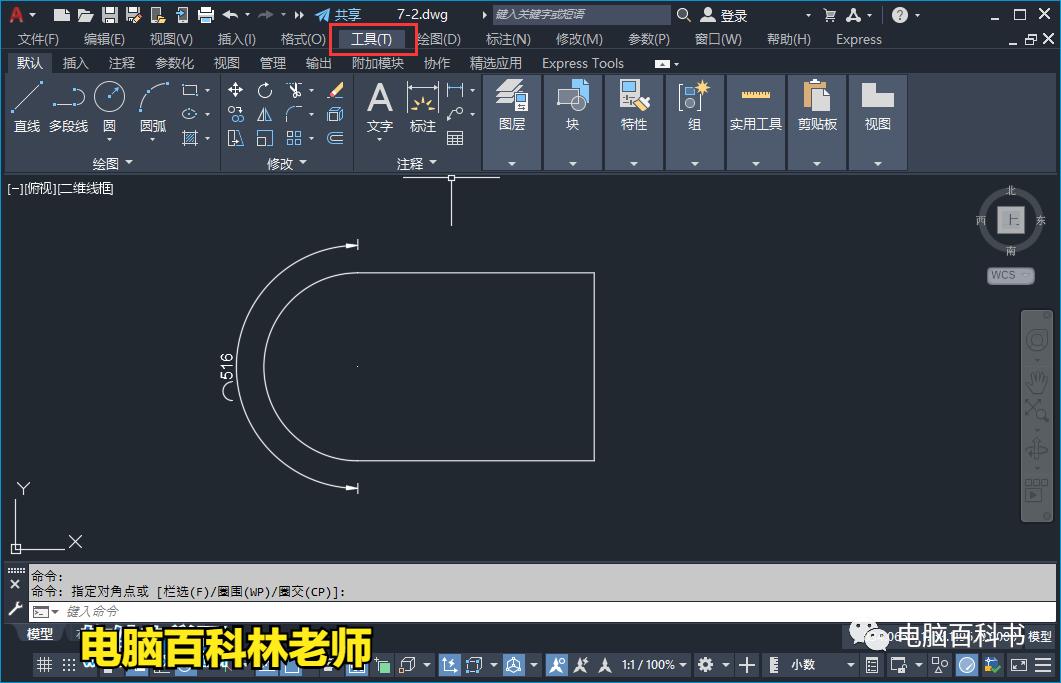
Task: Toggle grid display in status bar
Action: tap(44, 665)
